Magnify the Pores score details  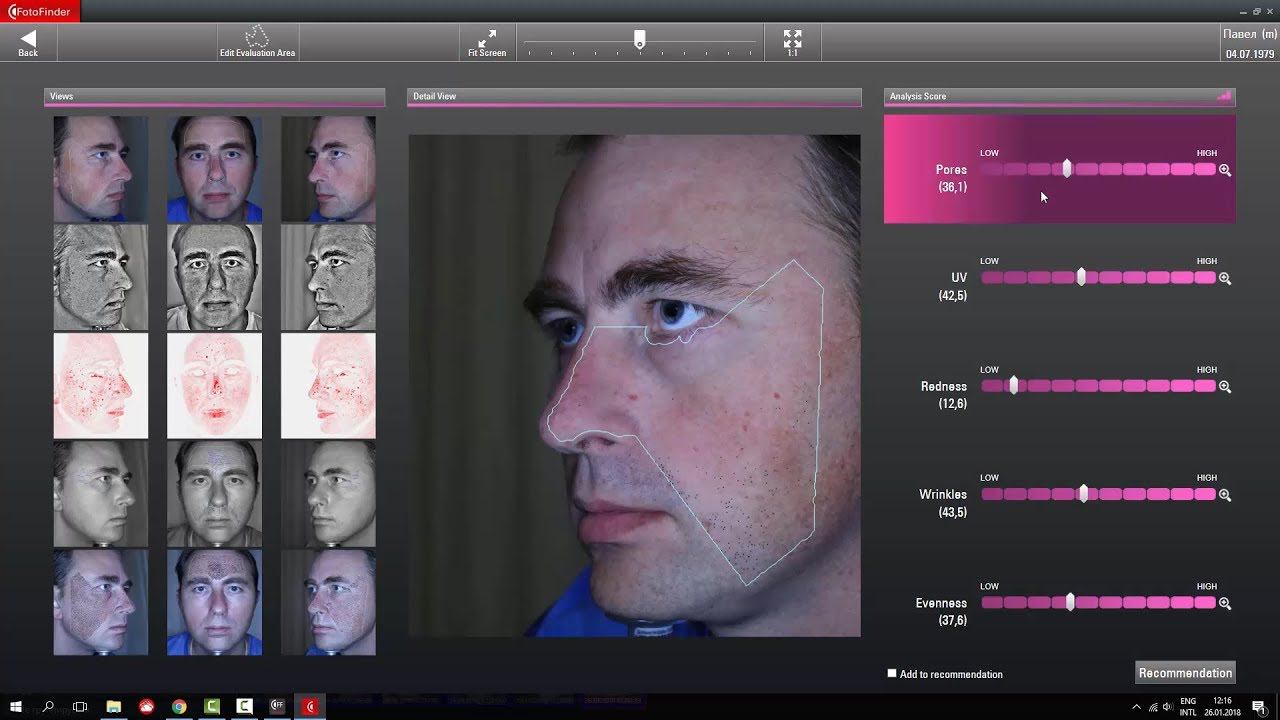(x=1225, y=170)
